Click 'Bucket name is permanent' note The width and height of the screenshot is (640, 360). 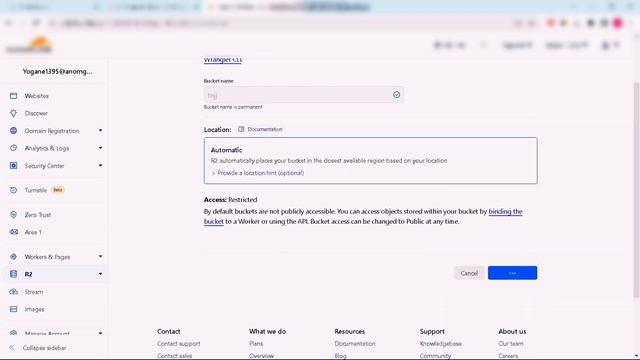point(233,107)
